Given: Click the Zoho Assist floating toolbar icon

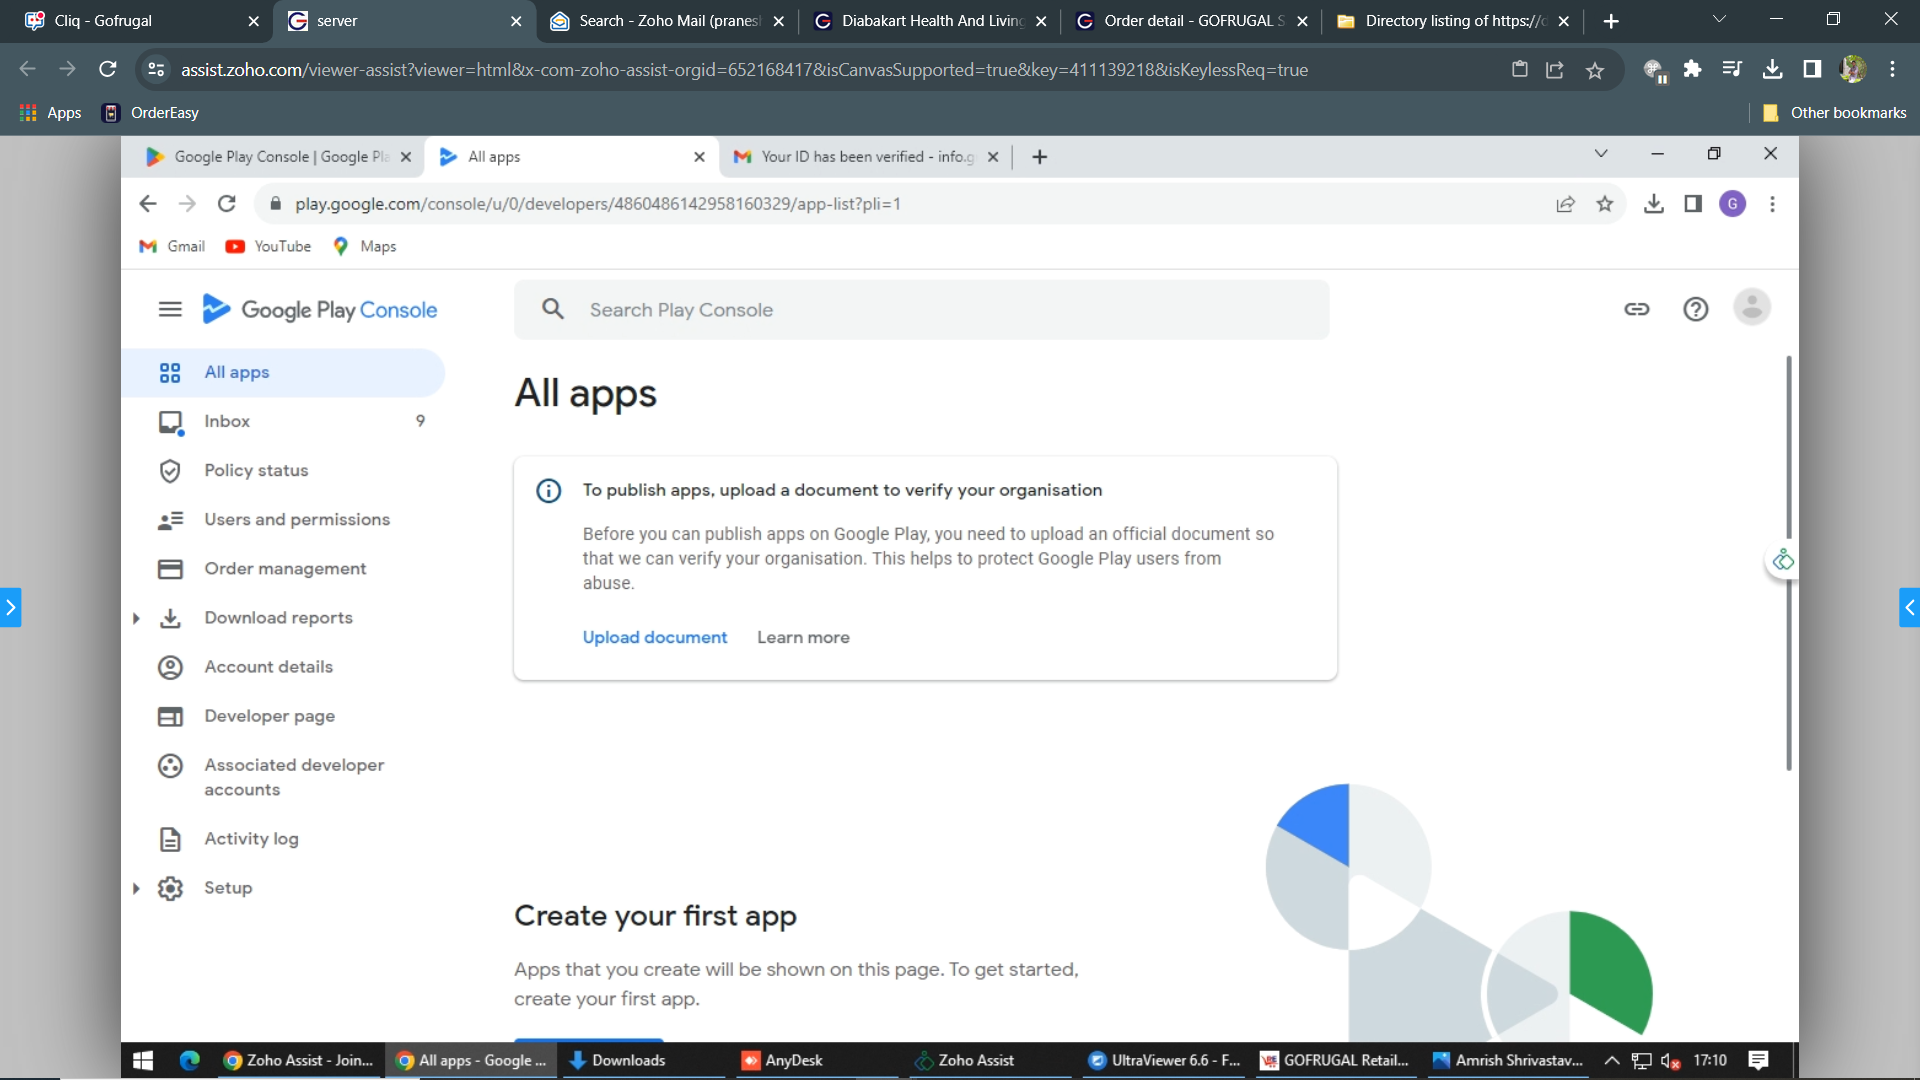Looking at the screenshot, I should 1783,561.
